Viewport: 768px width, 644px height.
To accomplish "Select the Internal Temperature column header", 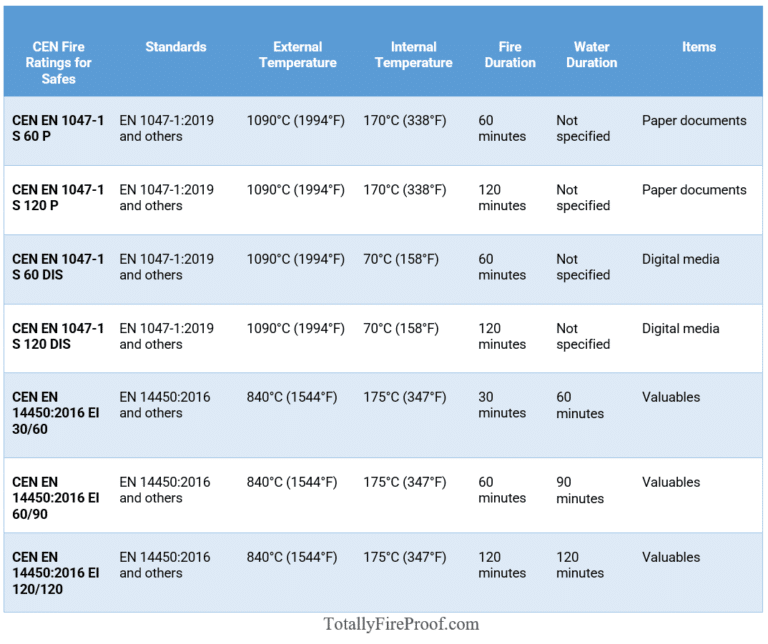I will [413, 54].
